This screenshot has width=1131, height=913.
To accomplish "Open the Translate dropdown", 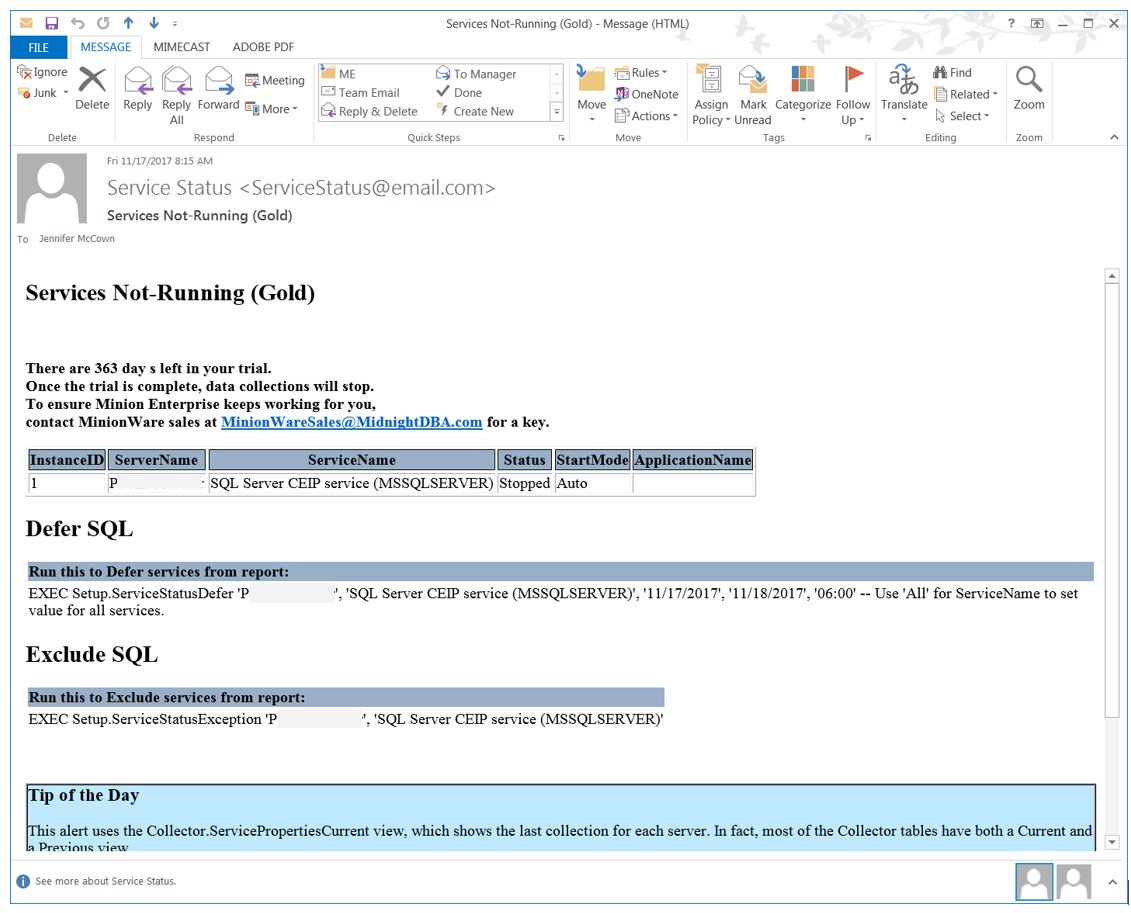I will 904,95.
